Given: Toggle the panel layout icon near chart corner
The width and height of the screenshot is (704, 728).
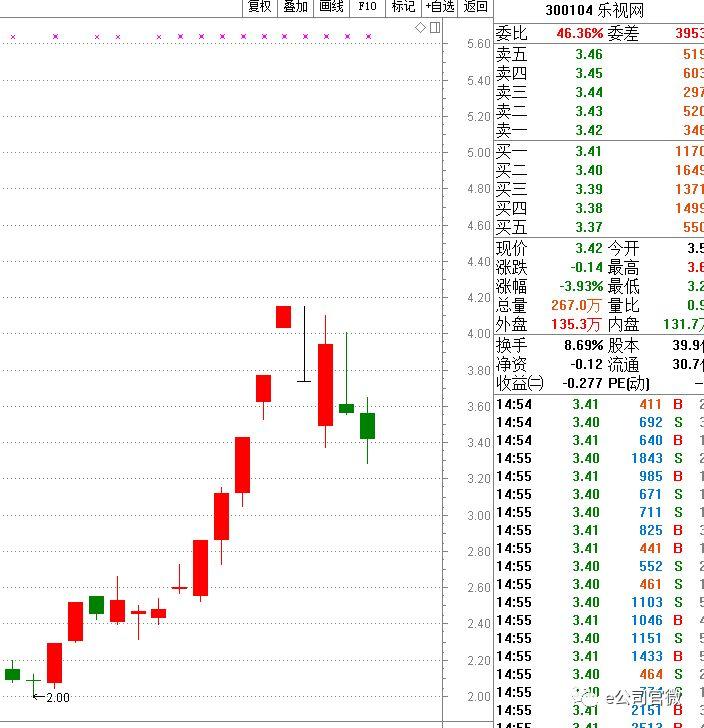Looking at the screenshot, I should point(435,28).
